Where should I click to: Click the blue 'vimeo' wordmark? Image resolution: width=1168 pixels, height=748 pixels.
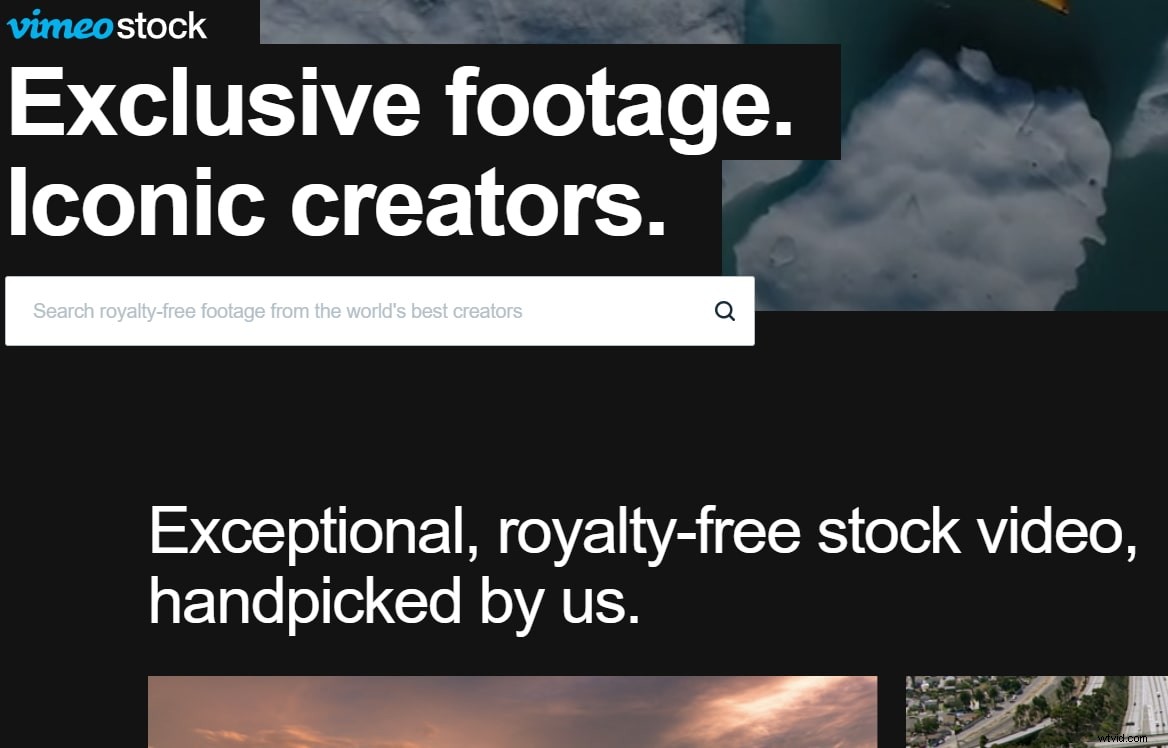60,25
